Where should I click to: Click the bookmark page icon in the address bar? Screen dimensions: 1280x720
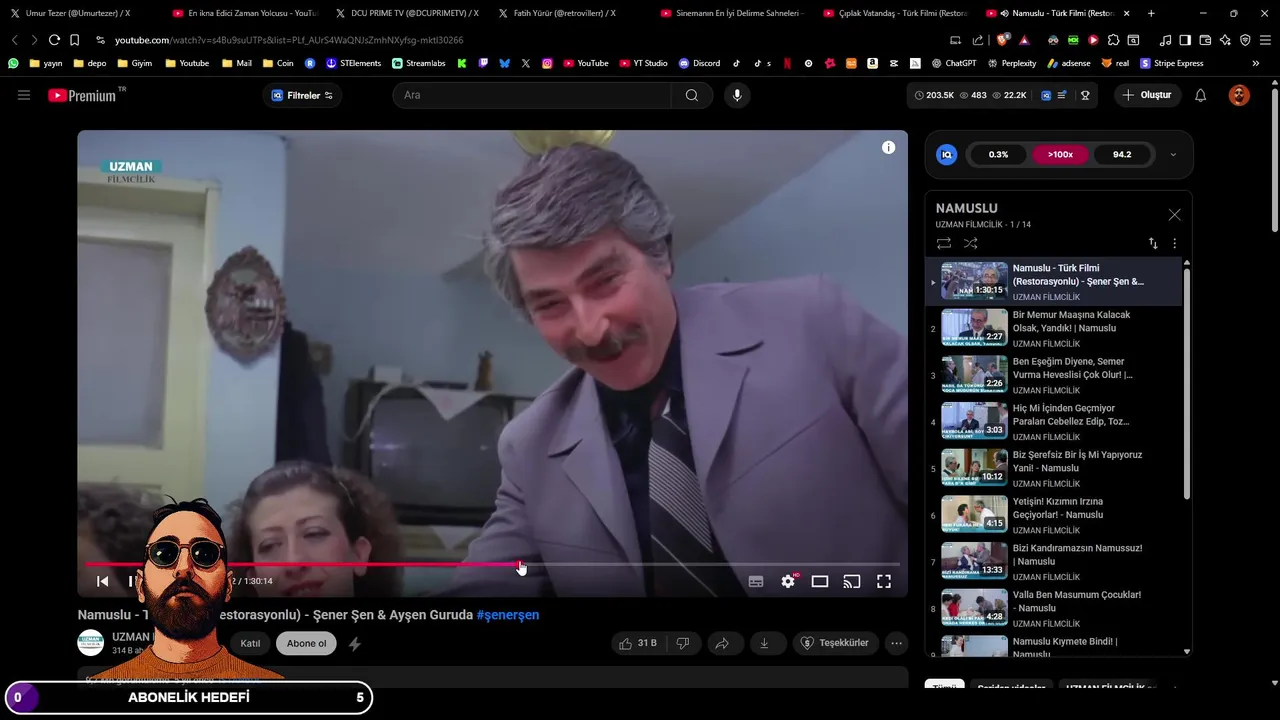74,40
